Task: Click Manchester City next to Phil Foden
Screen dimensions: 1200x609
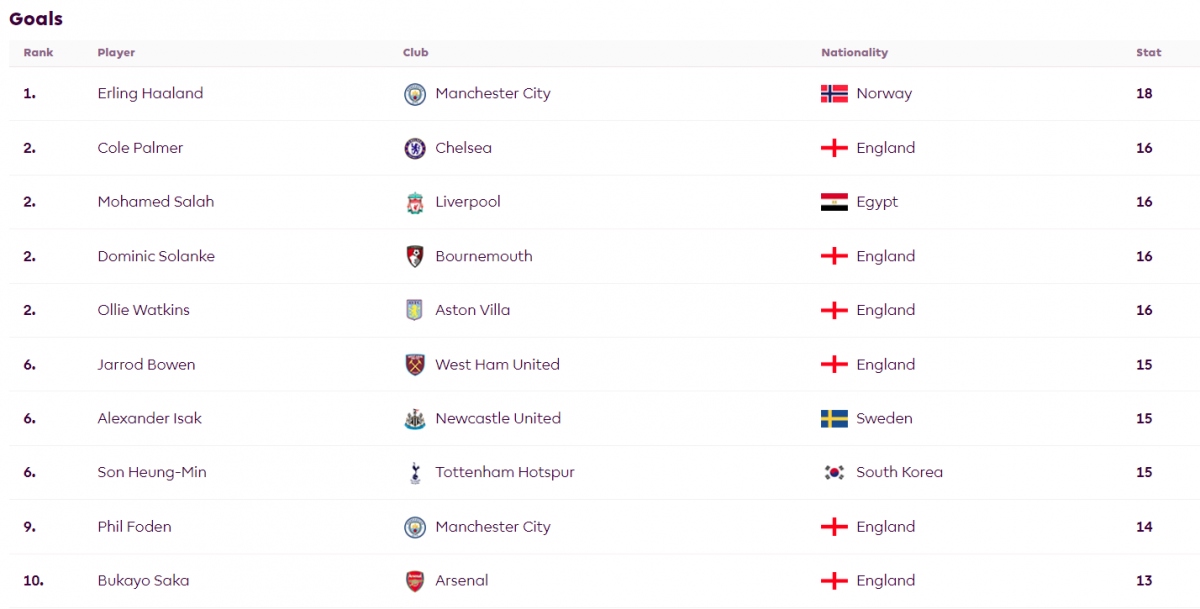Action: pyautogui.click(x=493, y=527)
